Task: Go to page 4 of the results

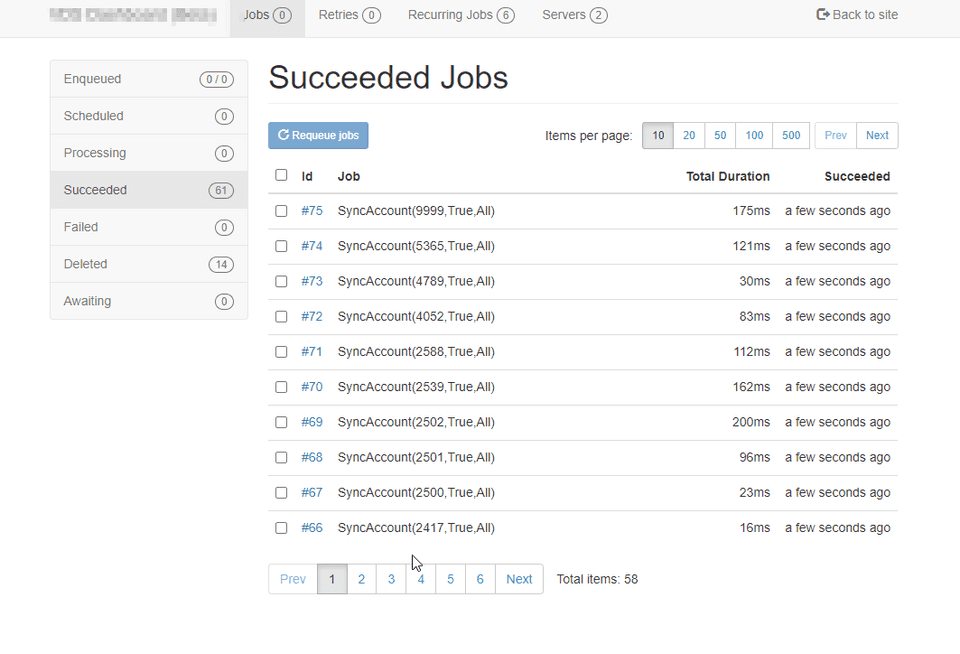Action: tap(421, 578)
